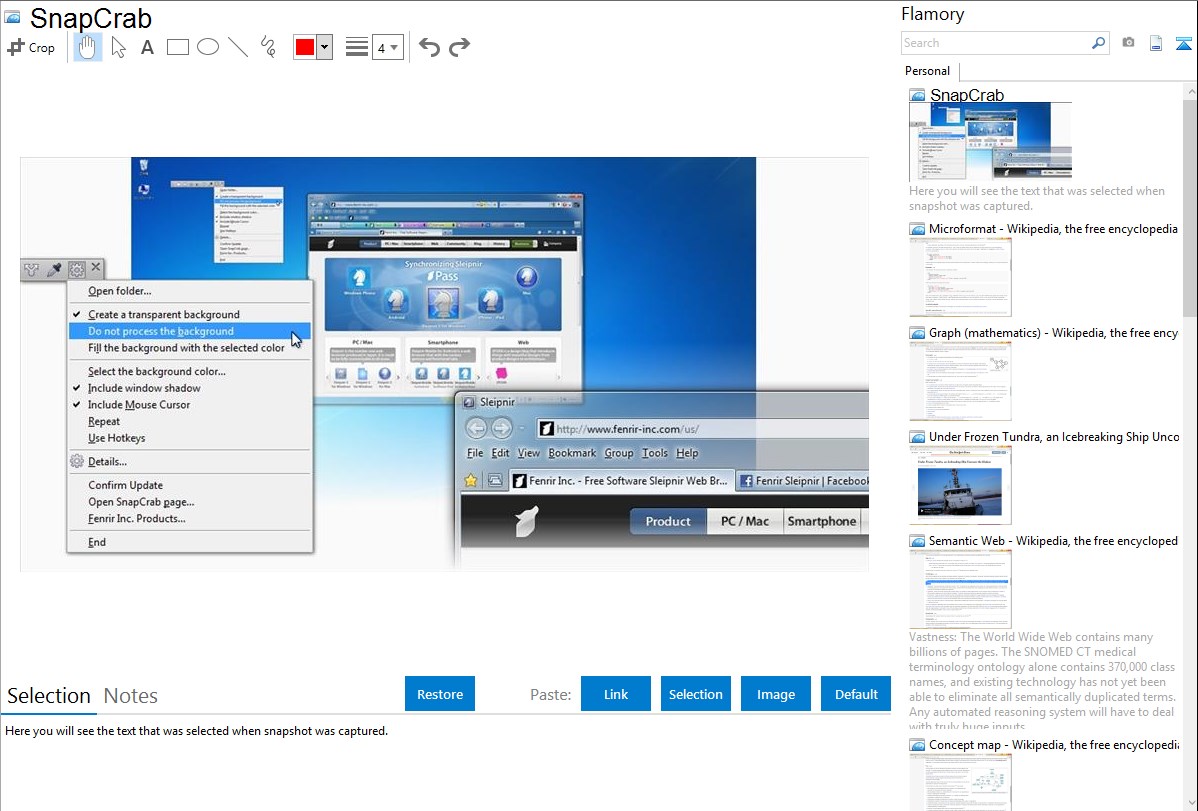Click the Restore button

[440, 693]
